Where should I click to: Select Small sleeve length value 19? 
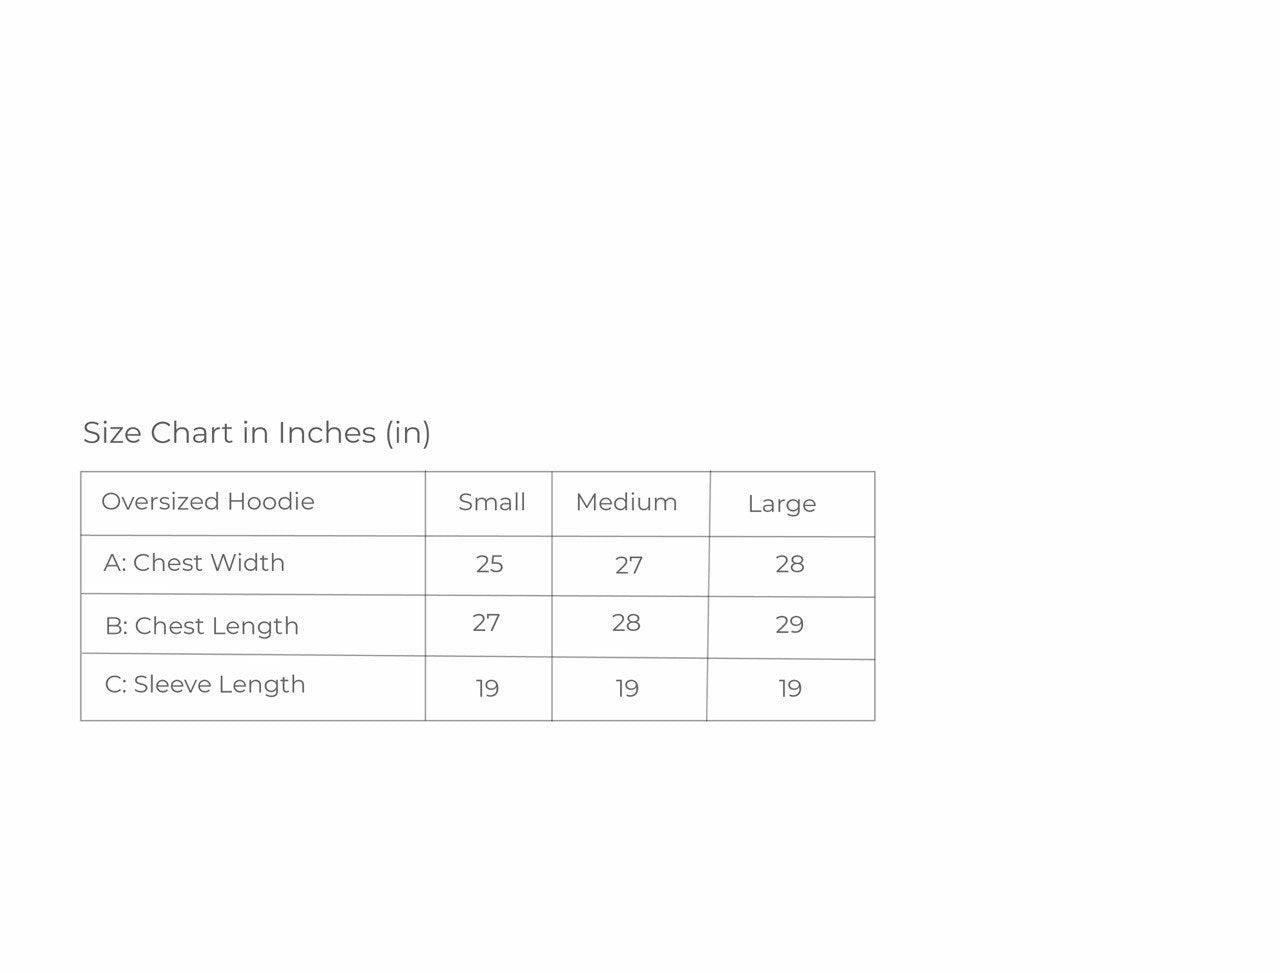487,688
